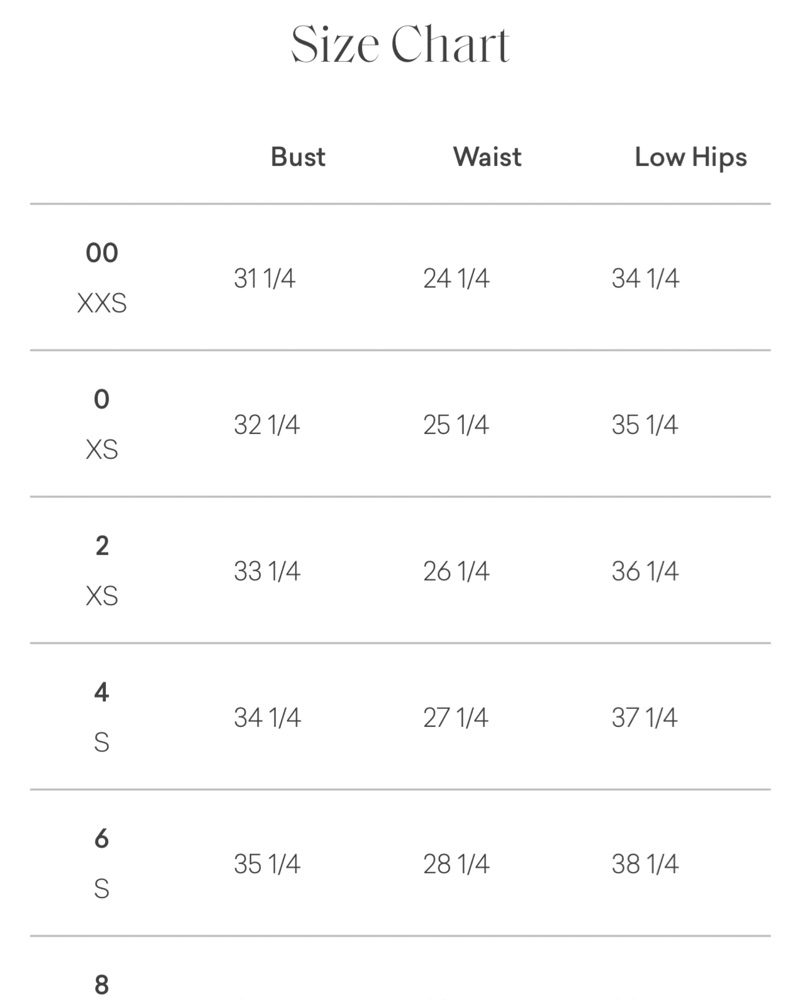Click the size 6 row label
Screen dimensions: 801x1000
point(102,839)
